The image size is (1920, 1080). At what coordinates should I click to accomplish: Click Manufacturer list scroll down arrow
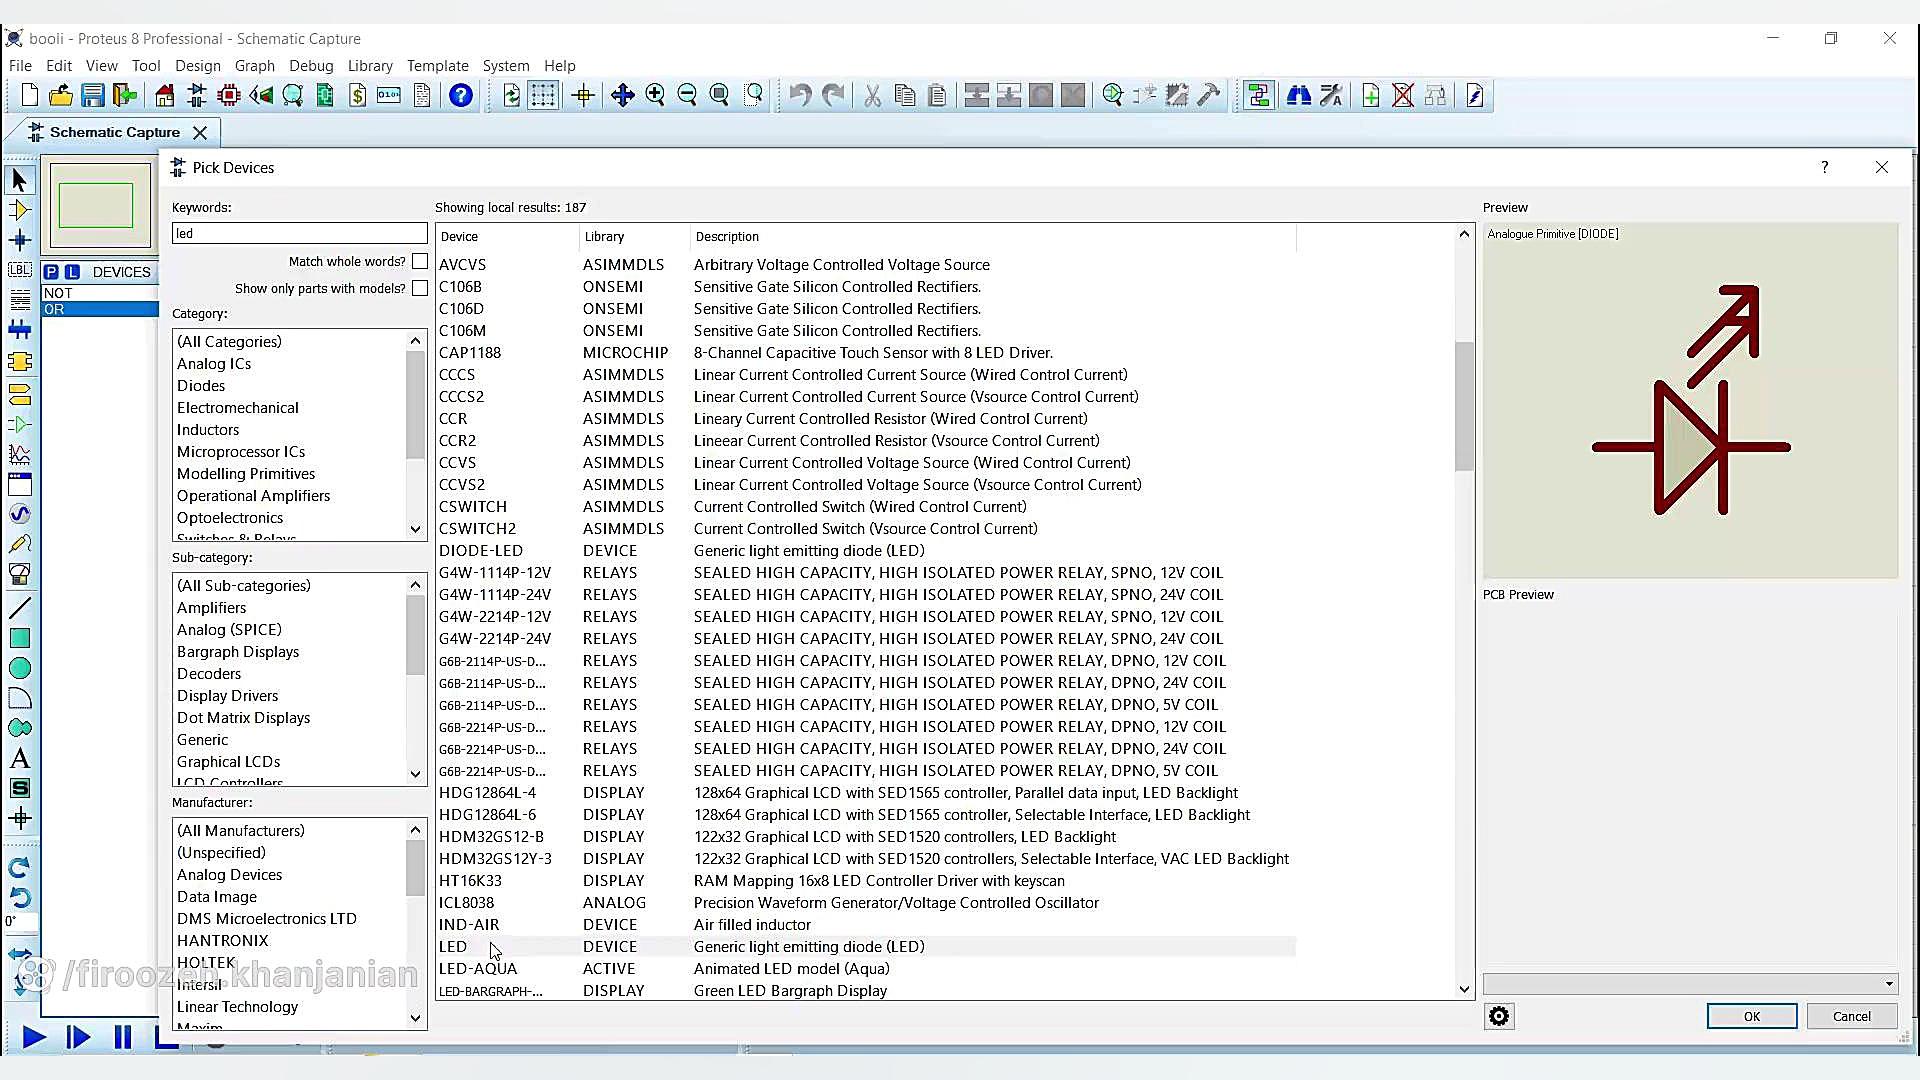coord(416,1018)
